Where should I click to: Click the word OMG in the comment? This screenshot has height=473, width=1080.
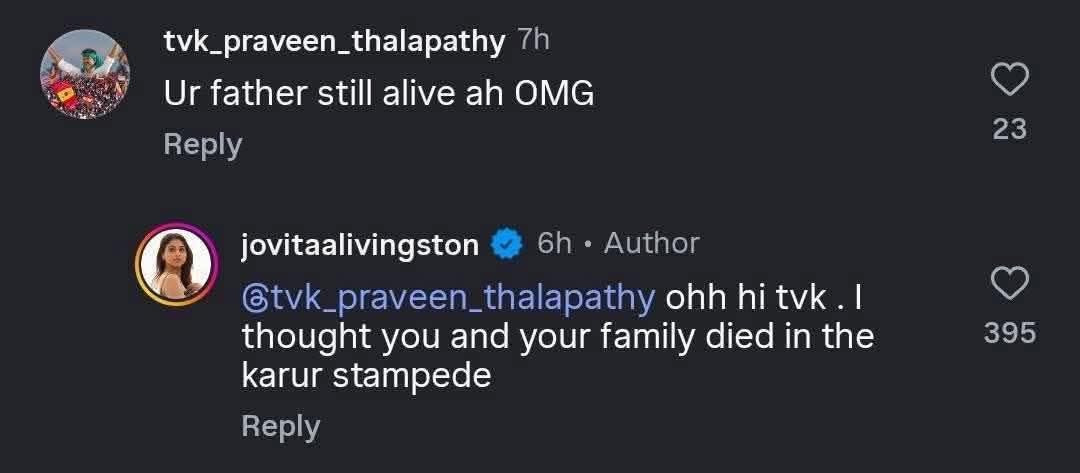pyautogui.click(x=553, y=94)
